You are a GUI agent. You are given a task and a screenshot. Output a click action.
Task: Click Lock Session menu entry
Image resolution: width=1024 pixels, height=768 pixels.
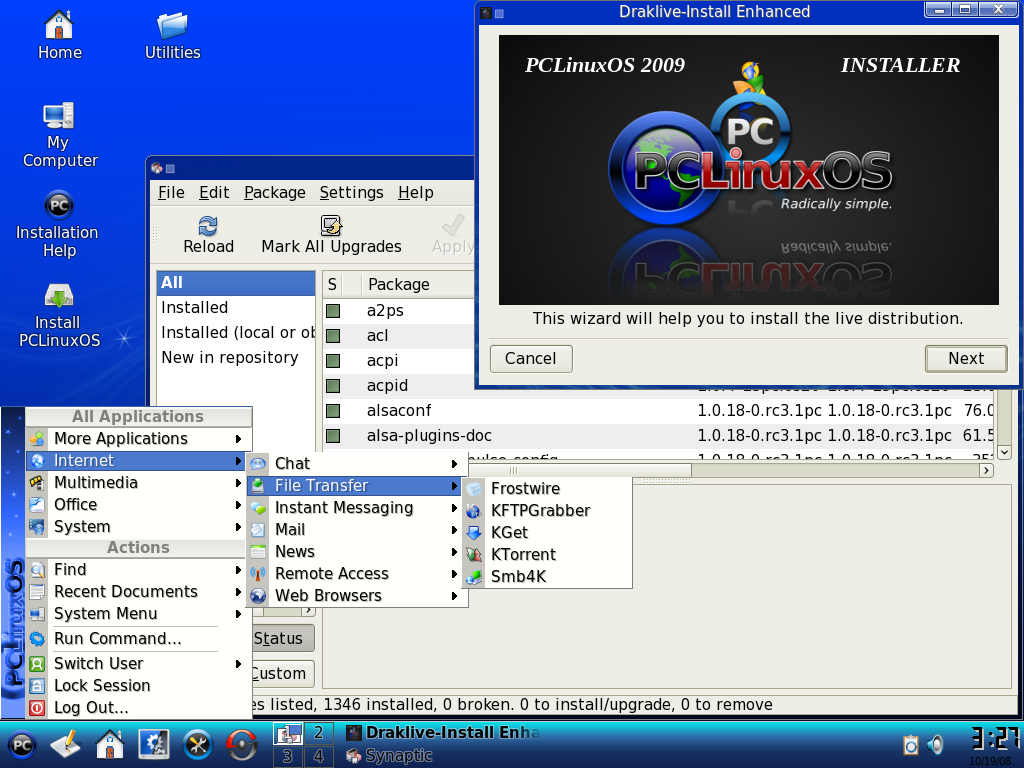click(137, 686)
